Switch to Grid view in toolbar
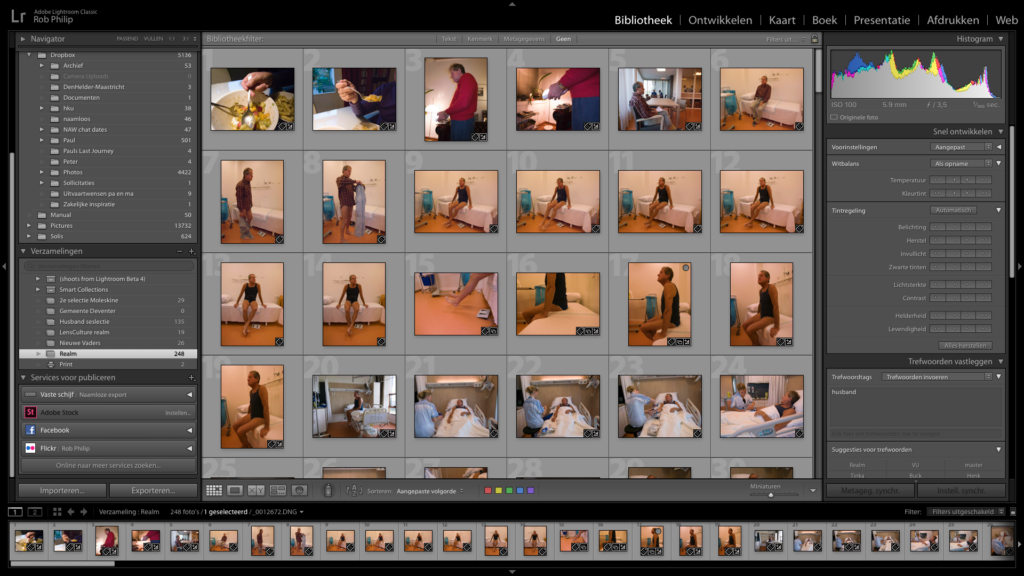Image resolution: width=1024 pixels, height=576 pixels. (x=214, y=490)
